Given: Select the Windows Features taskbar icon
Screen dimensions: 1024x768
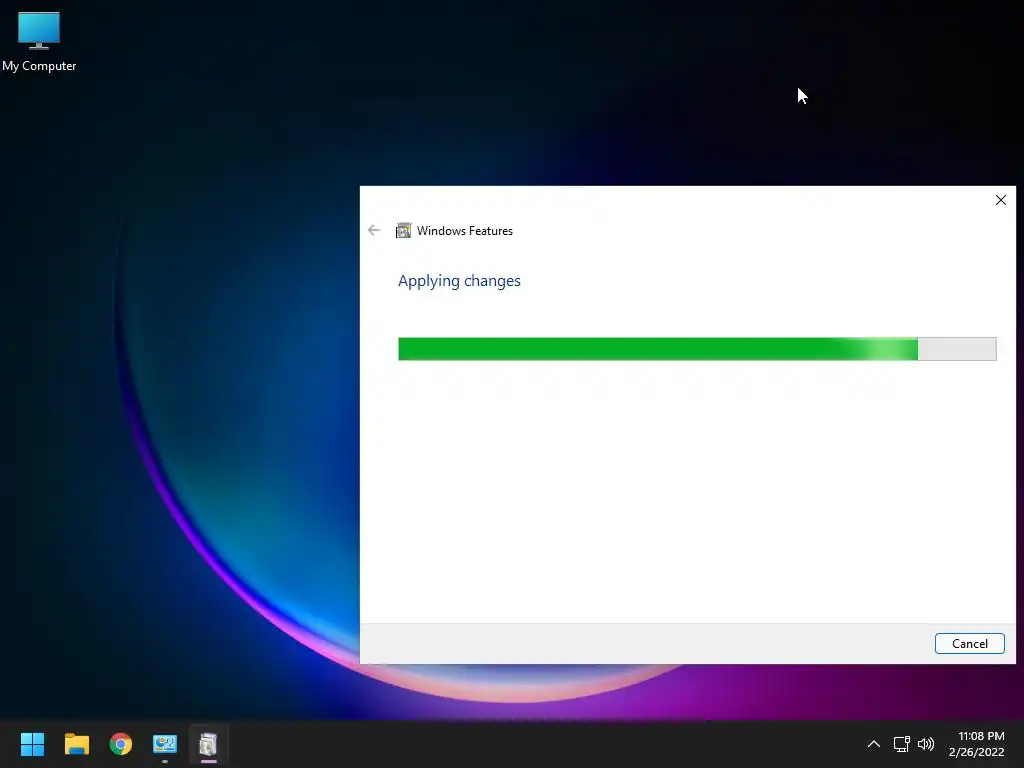Looking at the screenshot, I should coord(208,744).
